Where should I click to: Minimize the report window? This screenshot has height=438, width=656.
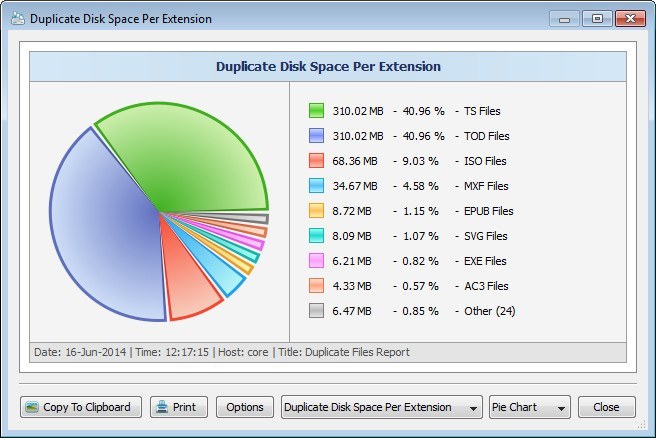[x=568, y=18]
